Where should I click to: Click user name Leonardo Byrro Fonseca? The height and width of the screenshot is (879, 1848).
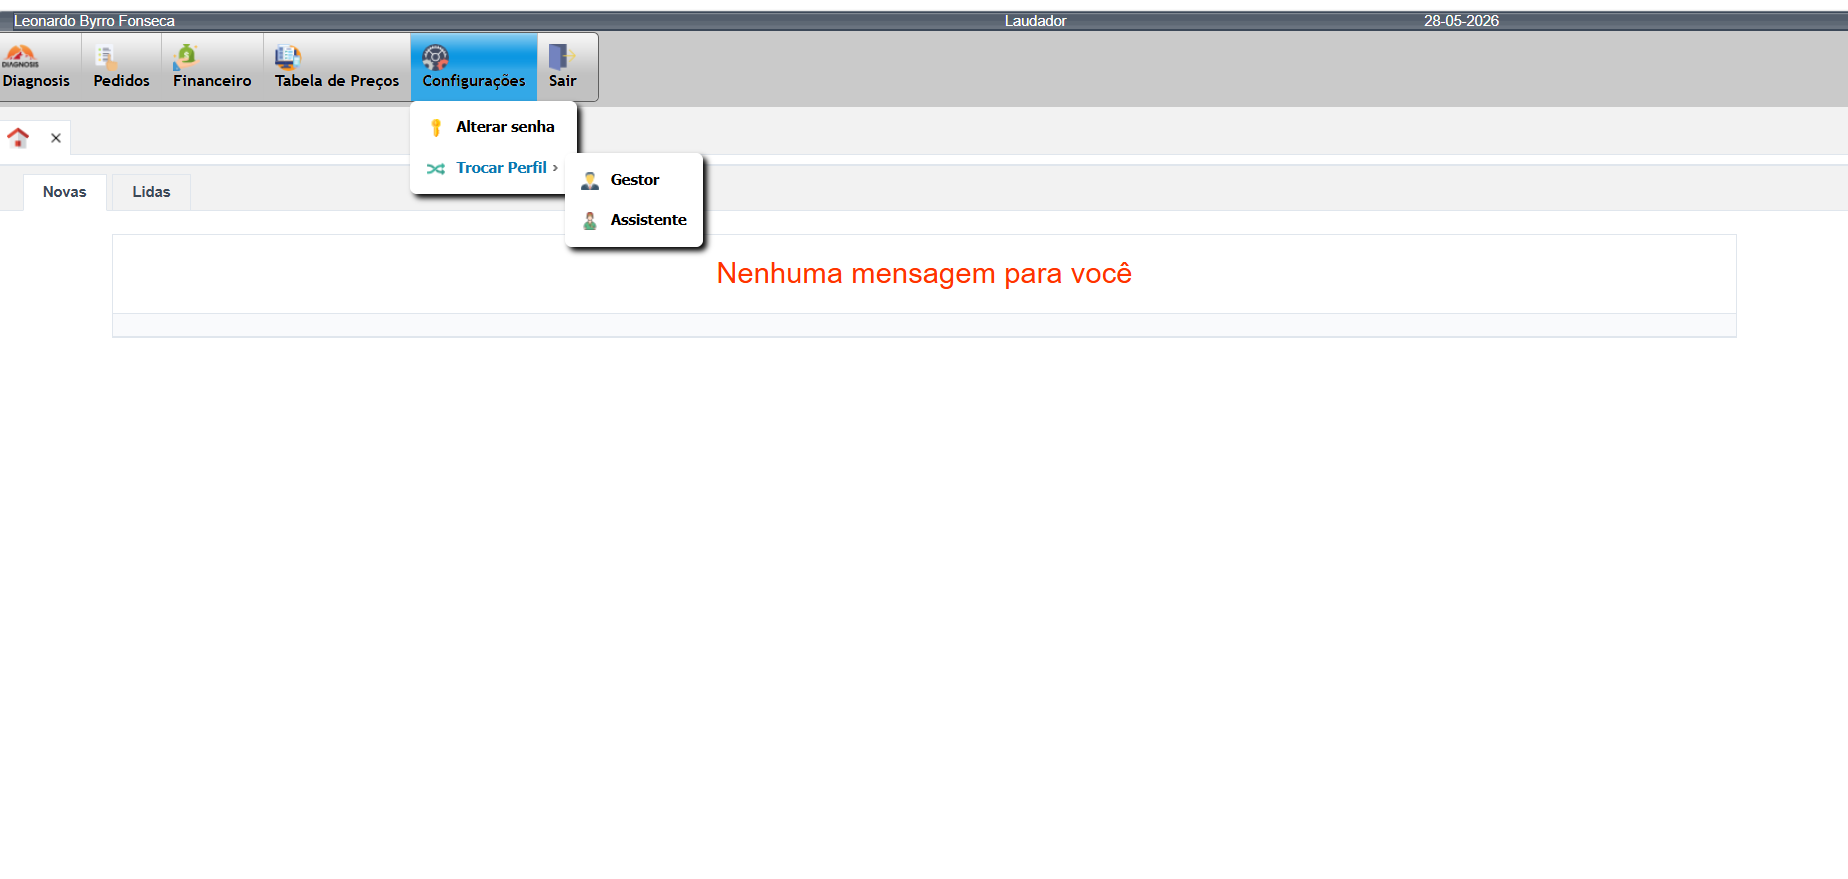click(x=94, y=21)
